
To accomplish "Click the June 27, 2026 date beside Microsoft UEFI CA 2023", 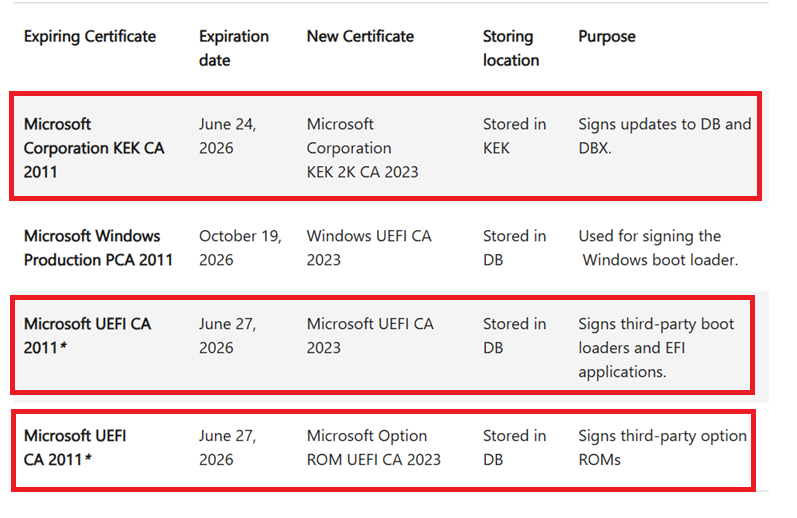I will [228, 336].
